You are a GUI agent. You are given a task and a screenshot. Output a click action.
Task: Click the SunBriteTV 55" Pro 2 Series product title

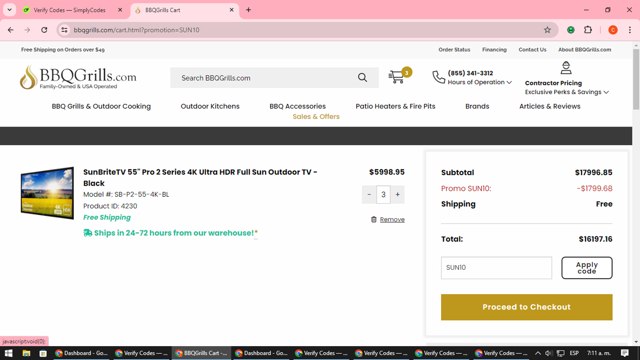click(x=200, y=178)
